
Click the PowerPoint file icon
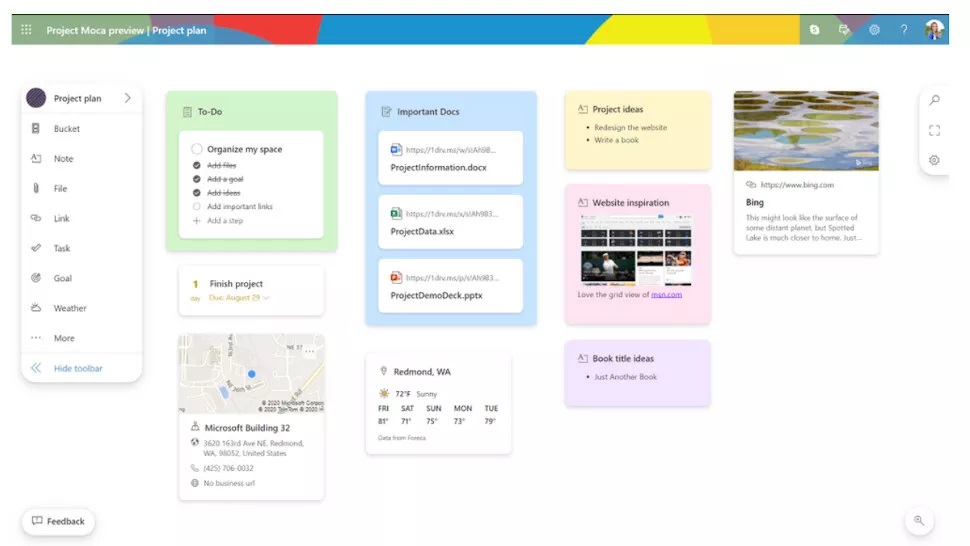(396, 278)
